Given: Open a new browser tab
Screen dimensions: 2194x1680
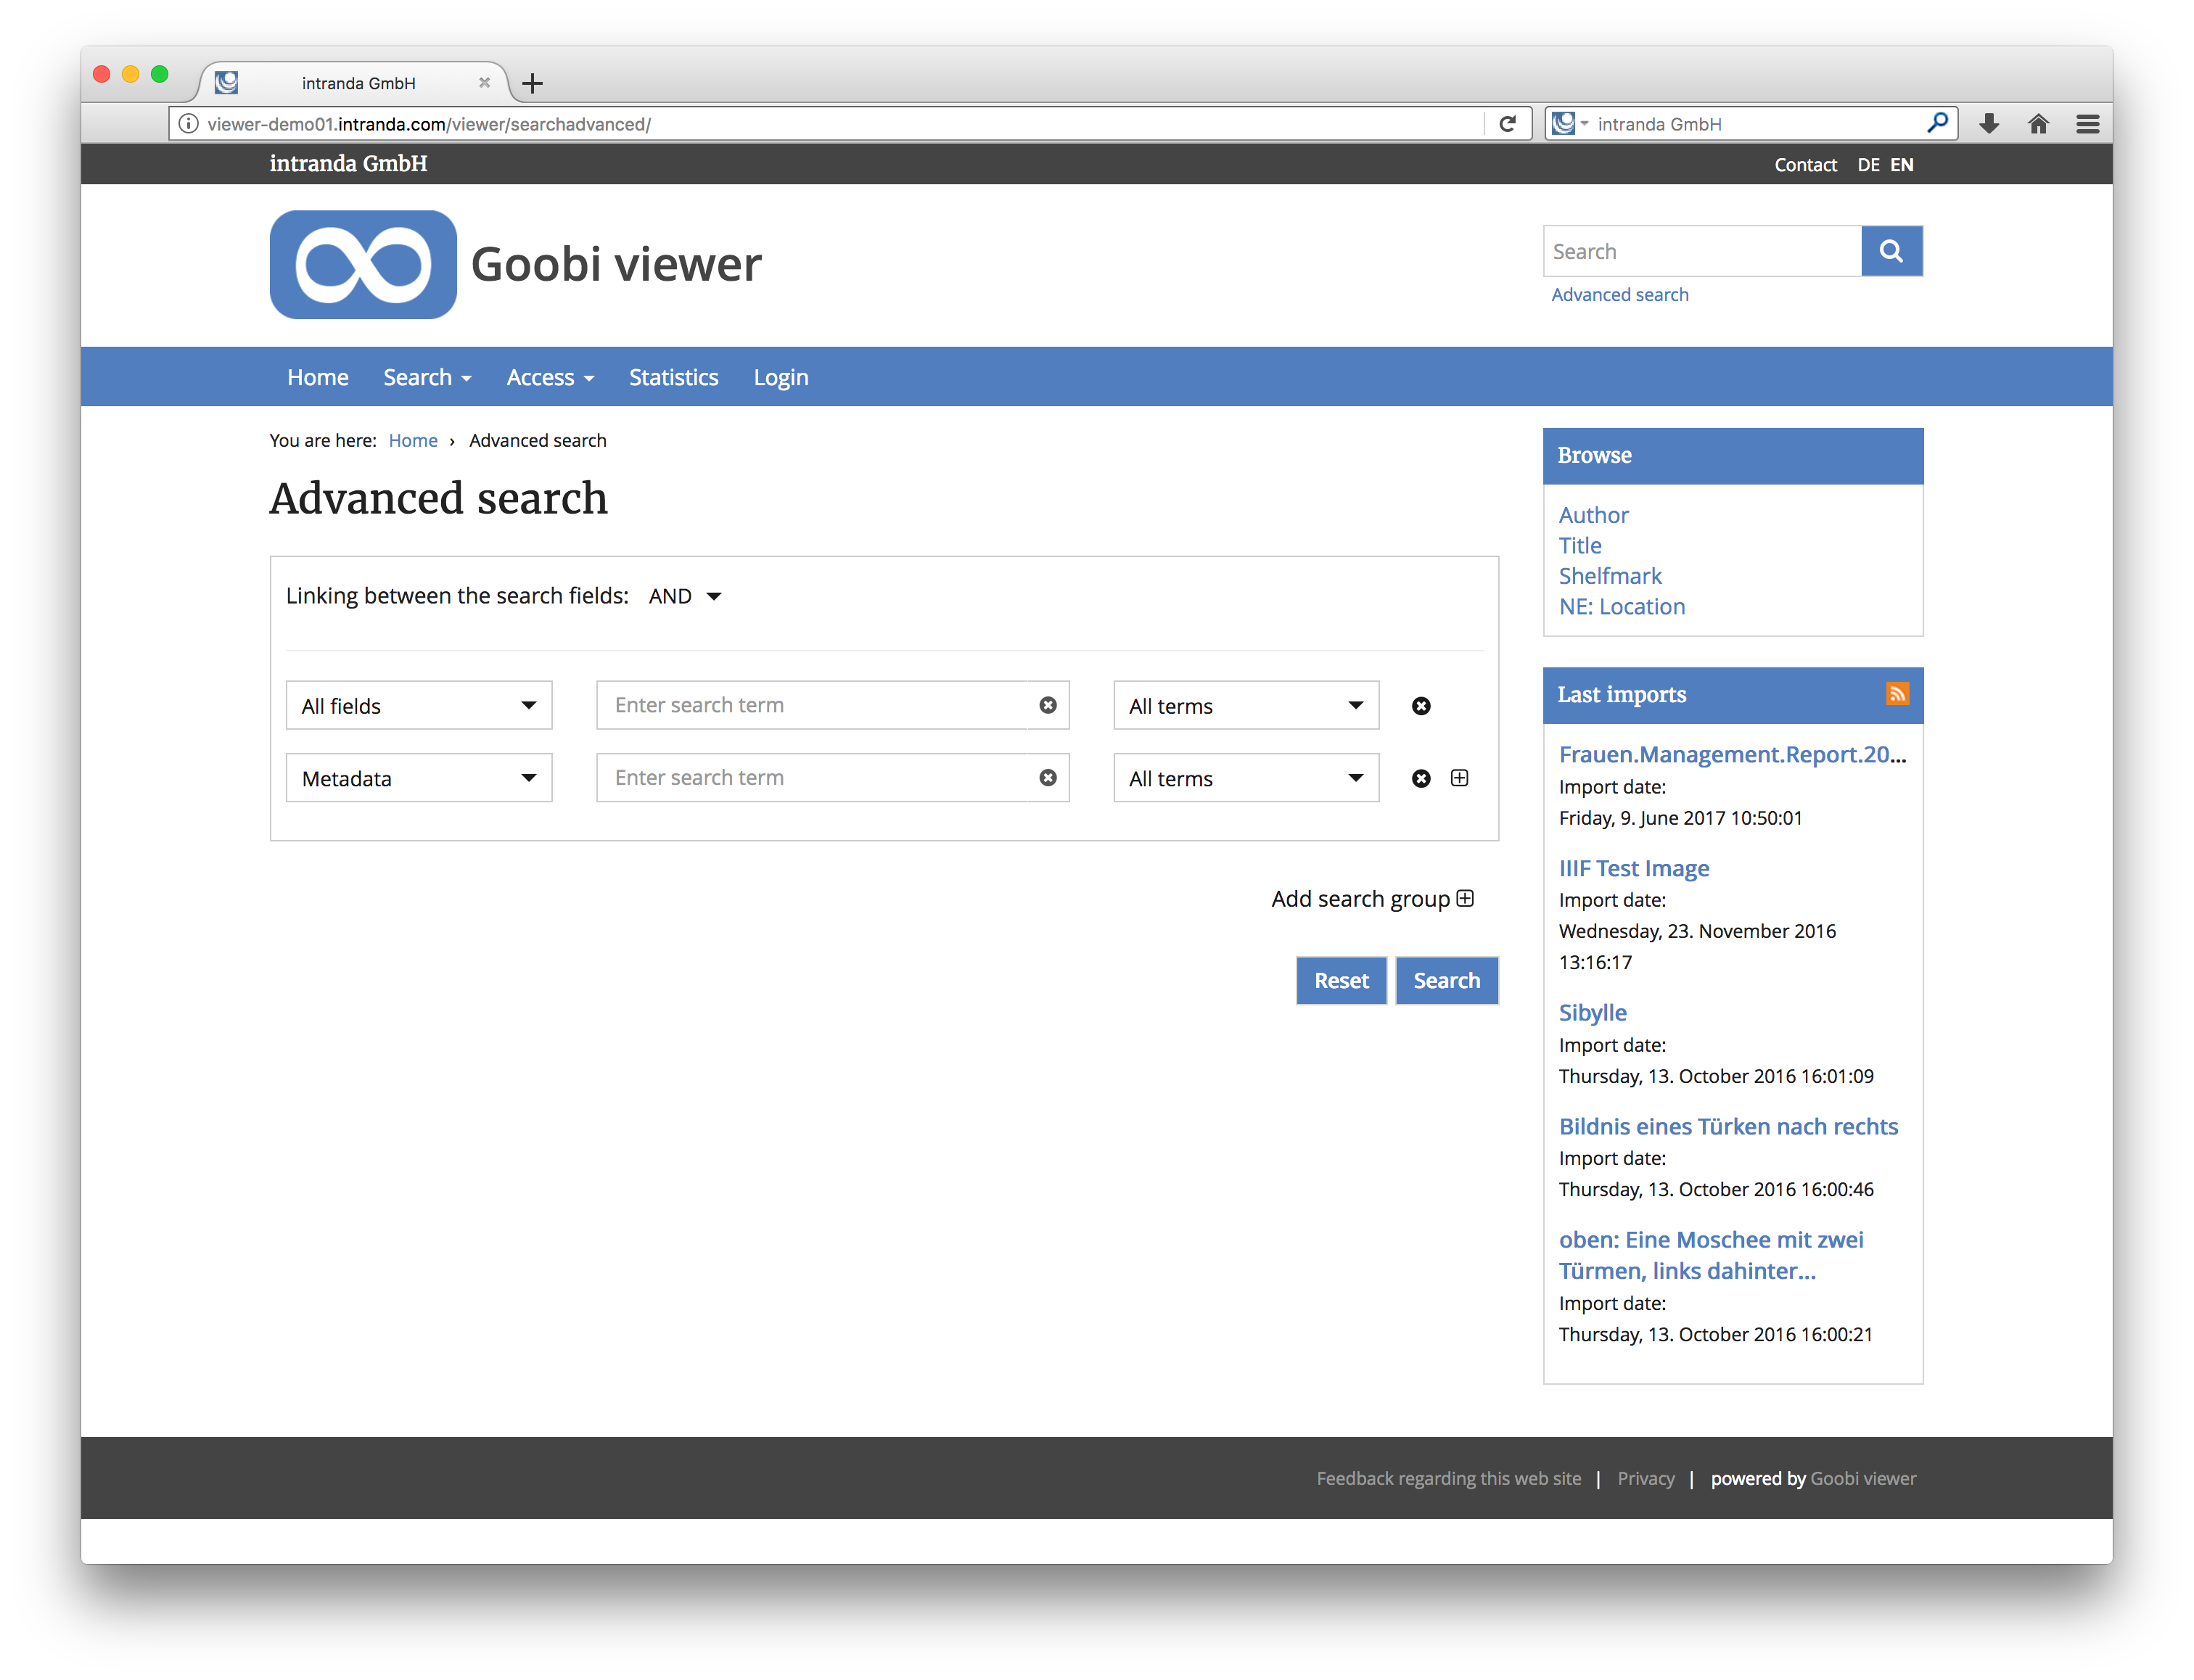Looking at the screenshot, I should click(x=533, y=83).
